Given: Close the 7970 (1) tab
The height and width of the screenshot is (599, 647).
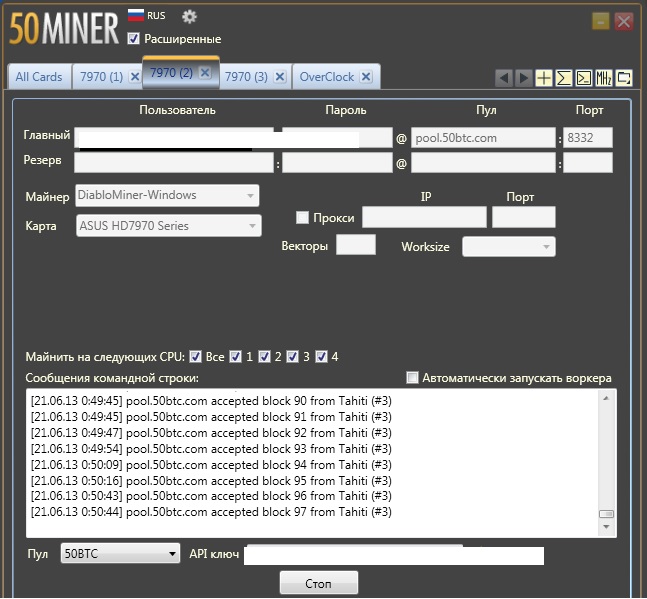Looking at the screenshot, I should click(x=135, y=77).
